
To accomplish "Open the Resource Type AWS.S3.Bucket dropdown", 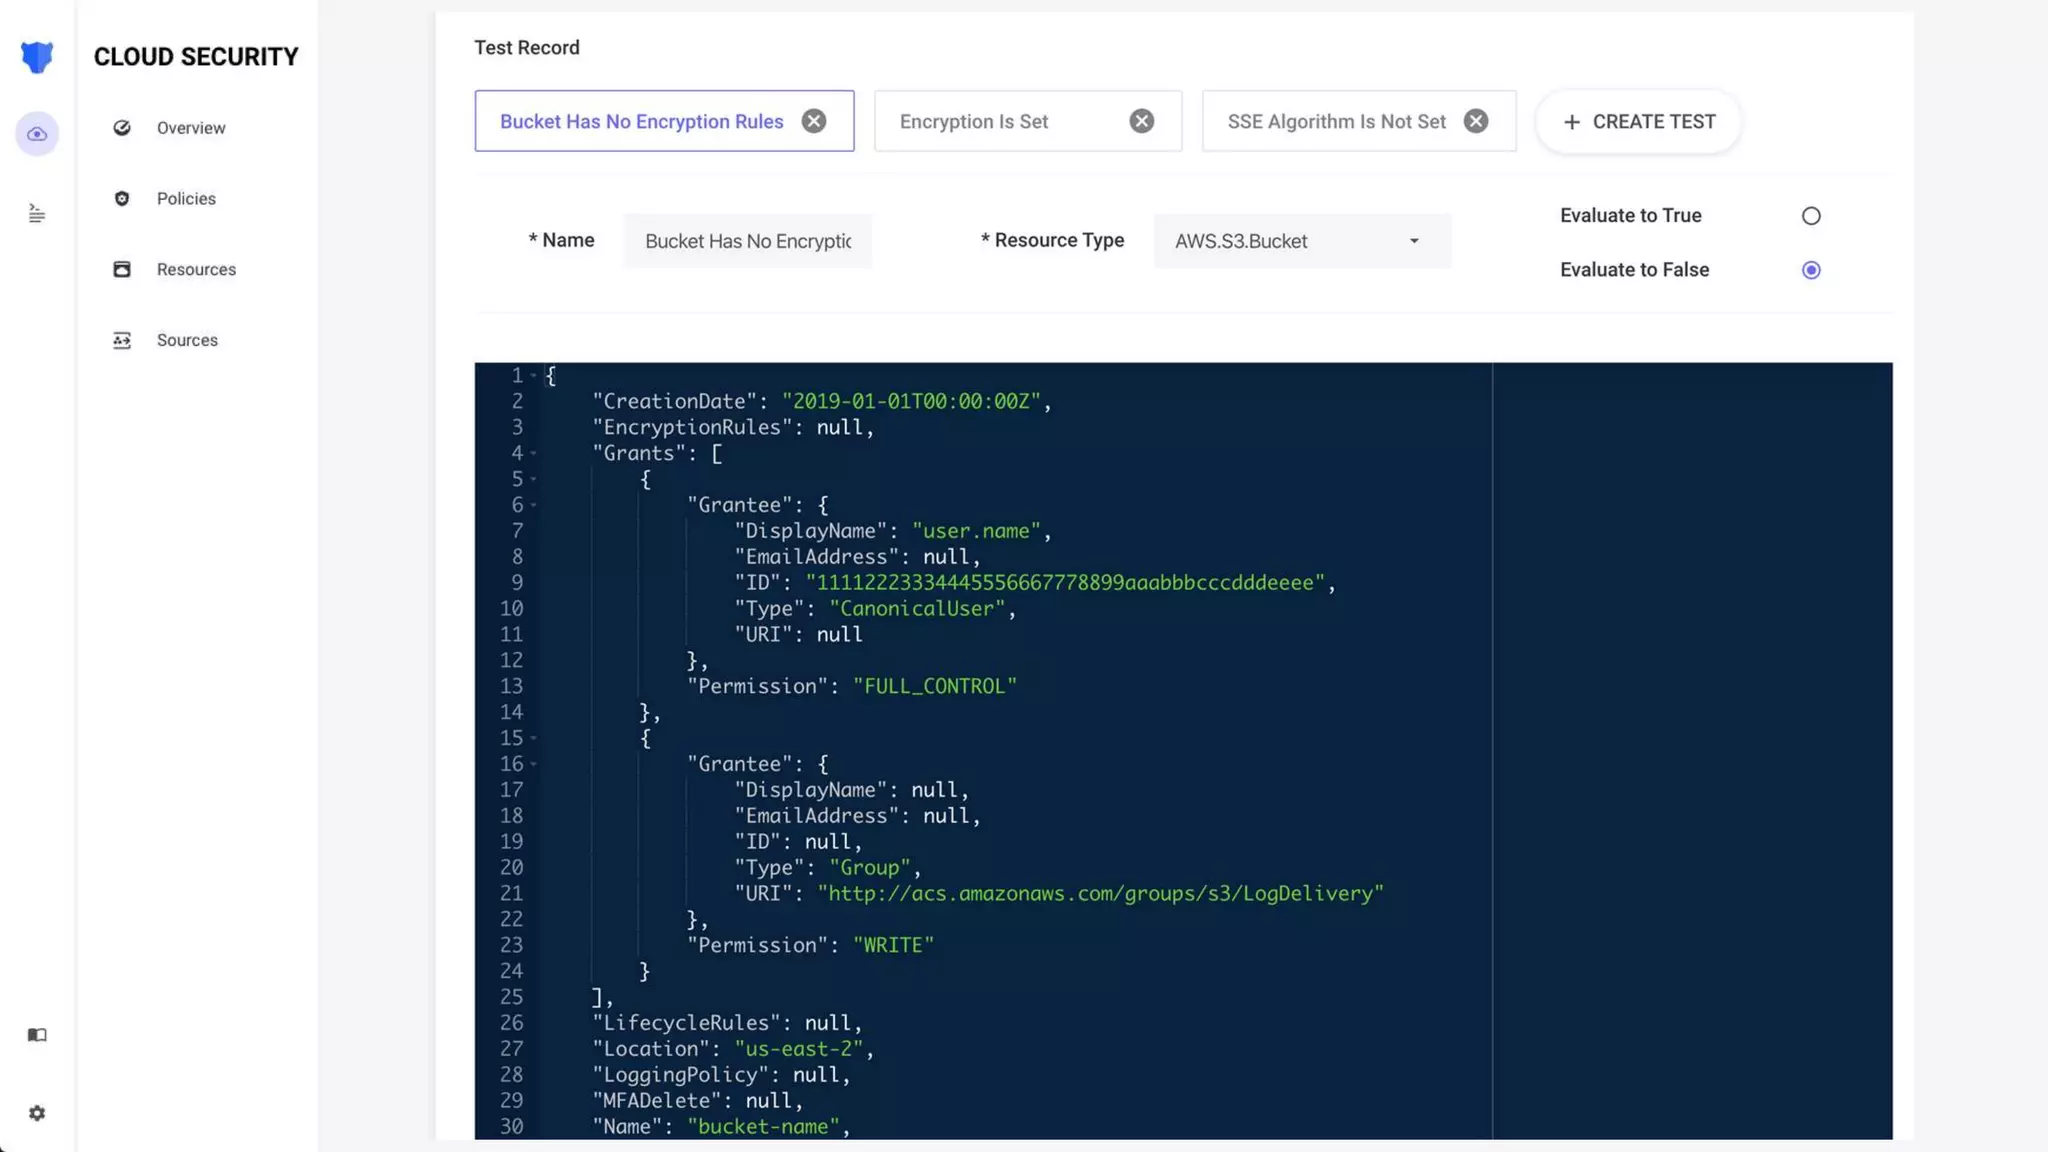I will click(1301, 241).
